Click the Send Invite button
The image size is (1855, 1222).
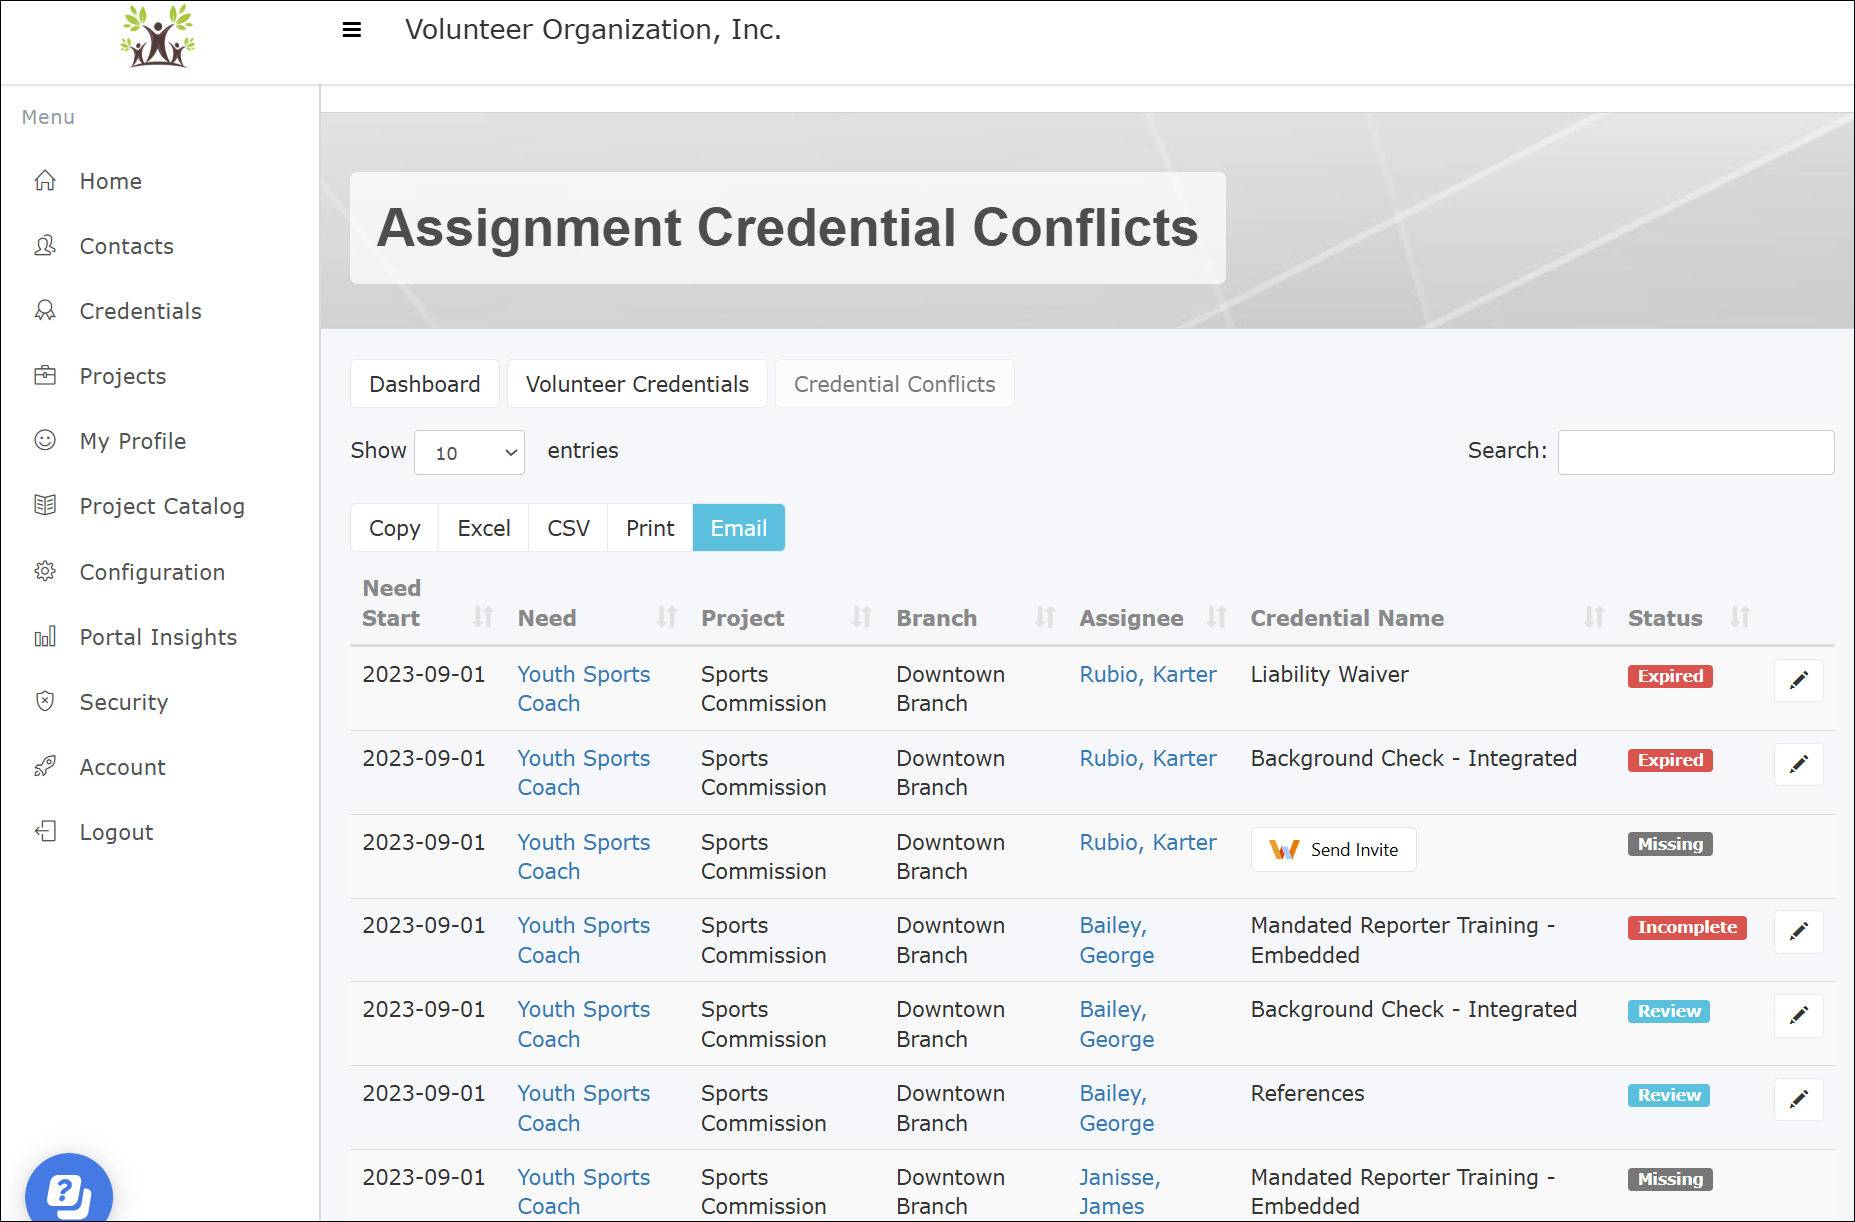tap(1333, 850)
